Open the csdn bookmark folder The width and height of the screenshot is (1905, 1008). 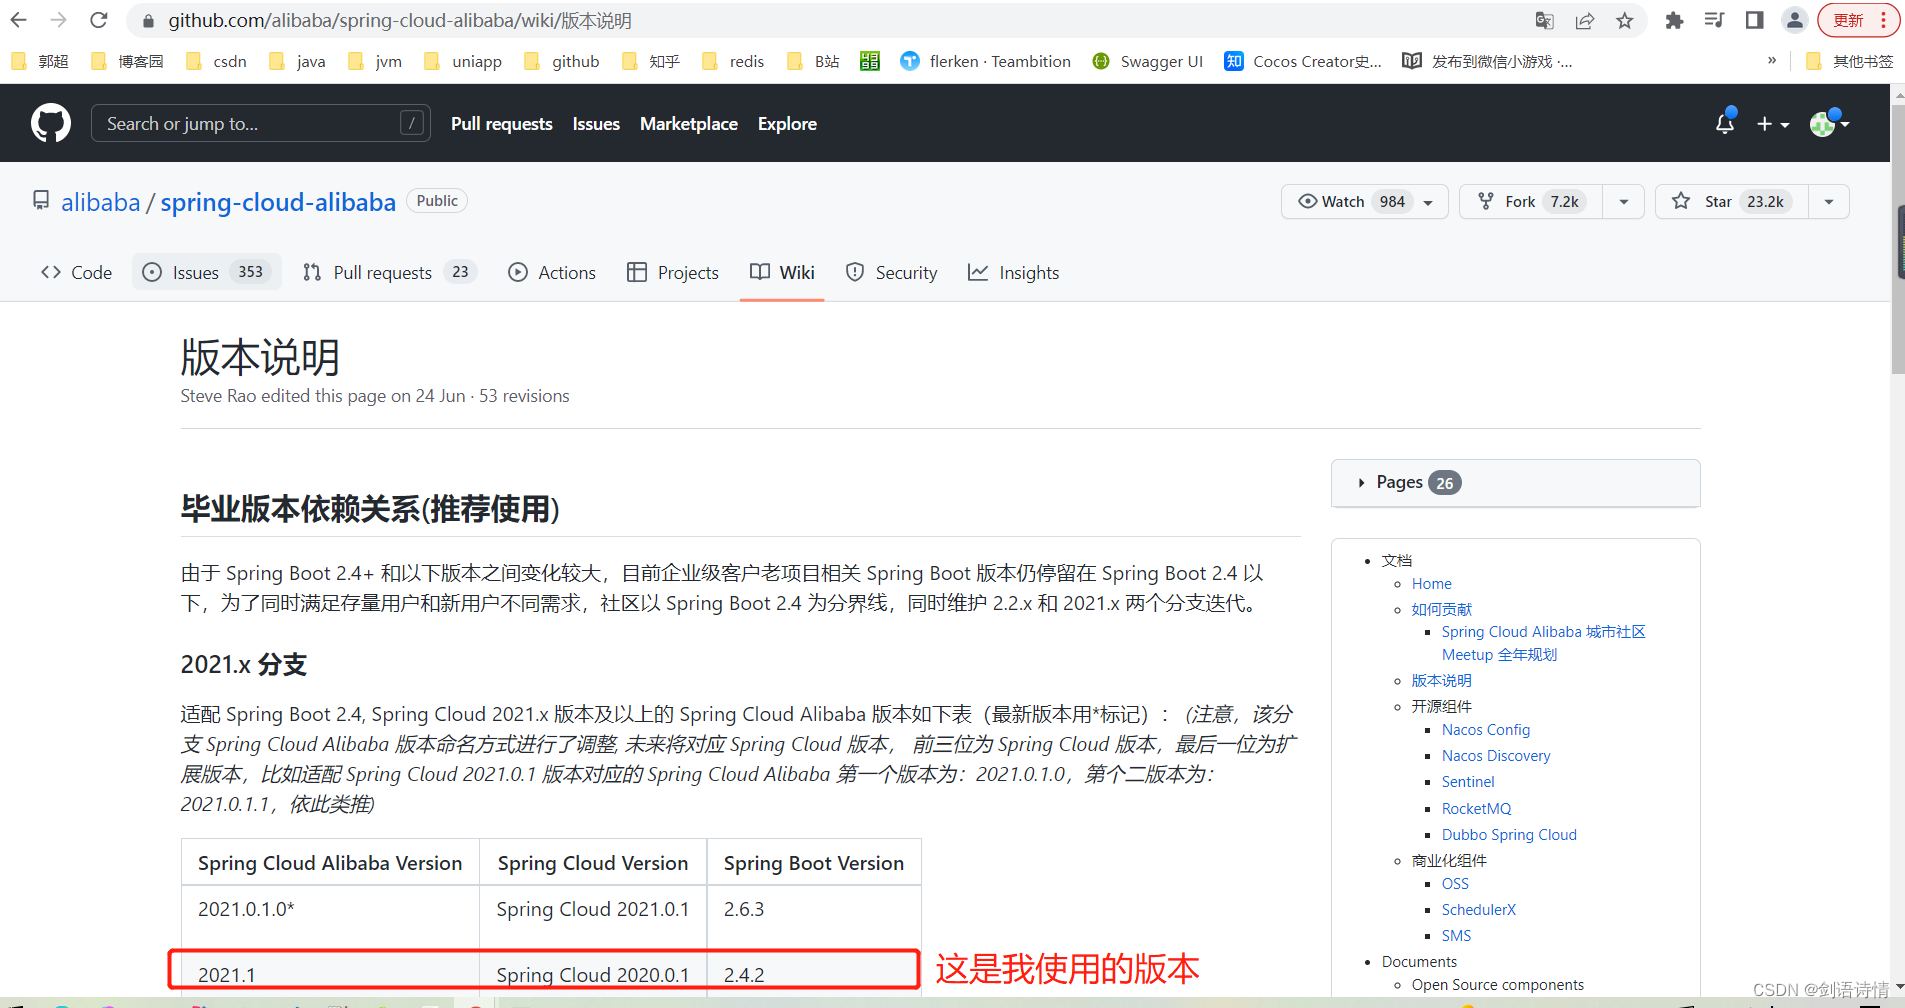click(217, 61)
